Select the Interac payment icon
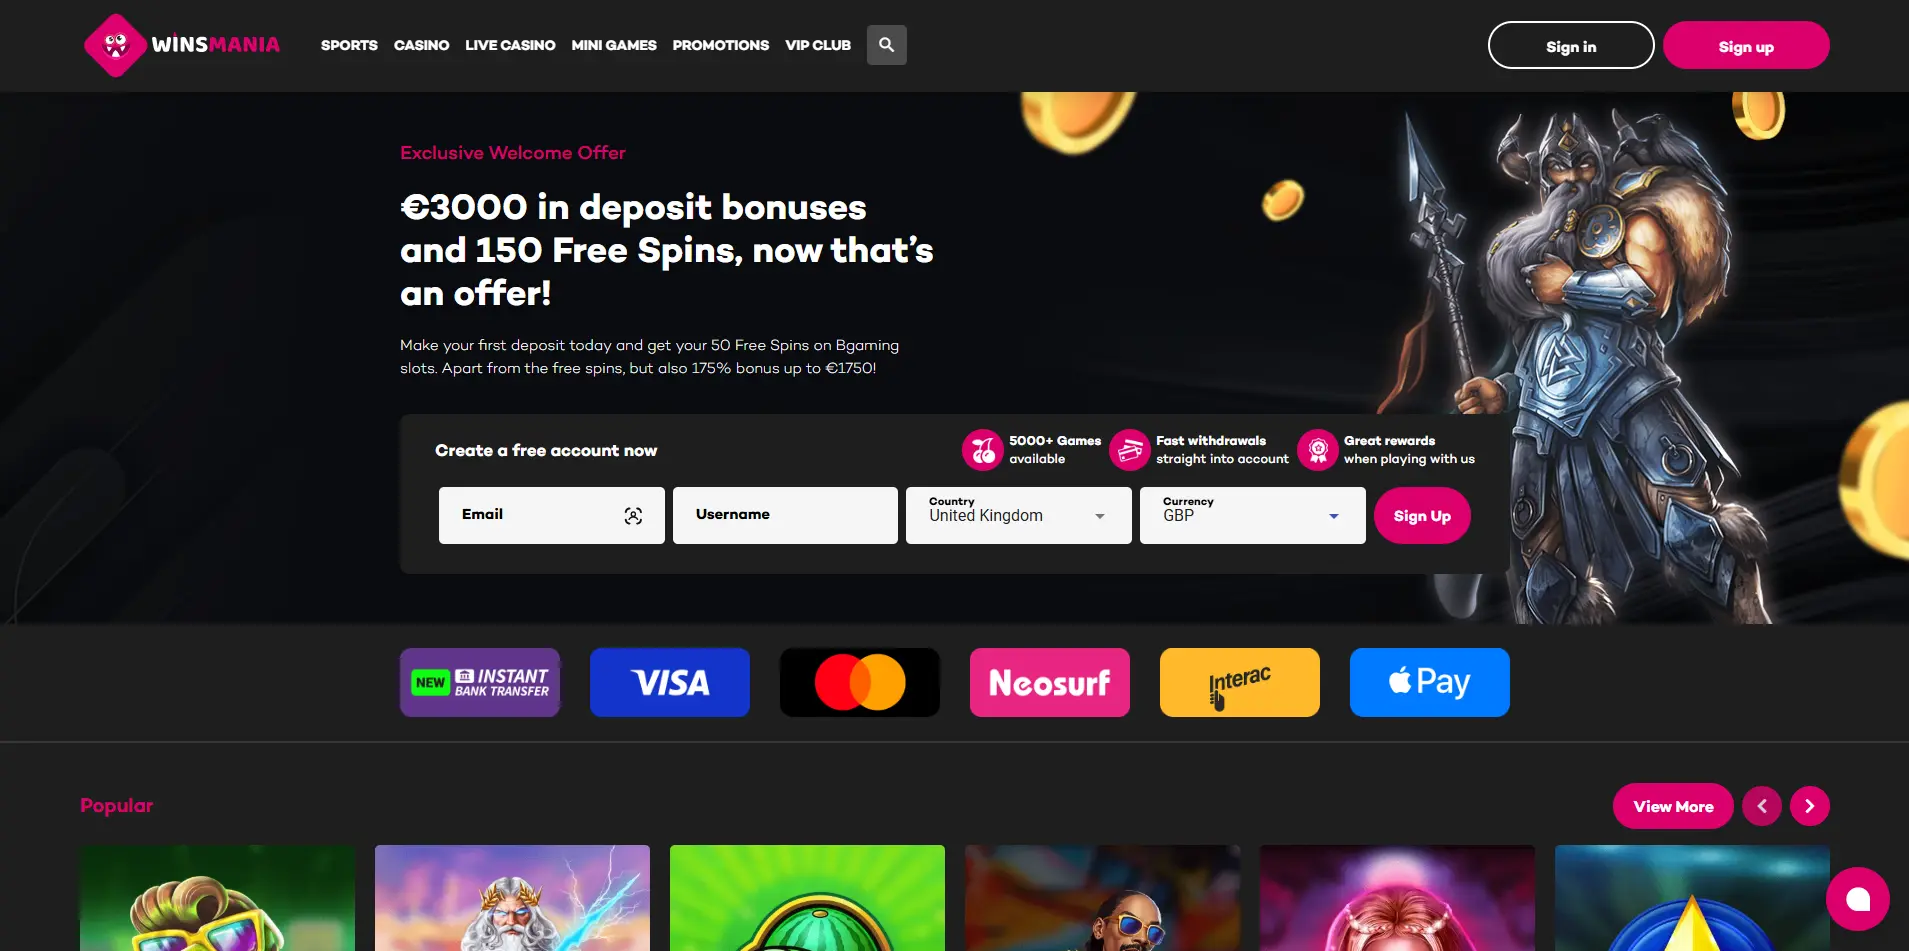 tap(1240, 682)
